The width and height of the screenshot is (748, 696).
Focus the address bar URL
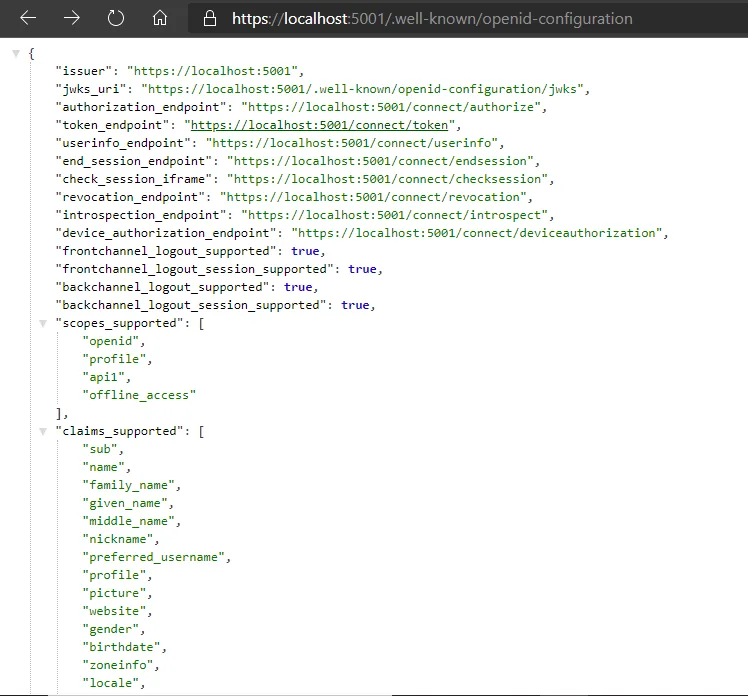(432, 19)
